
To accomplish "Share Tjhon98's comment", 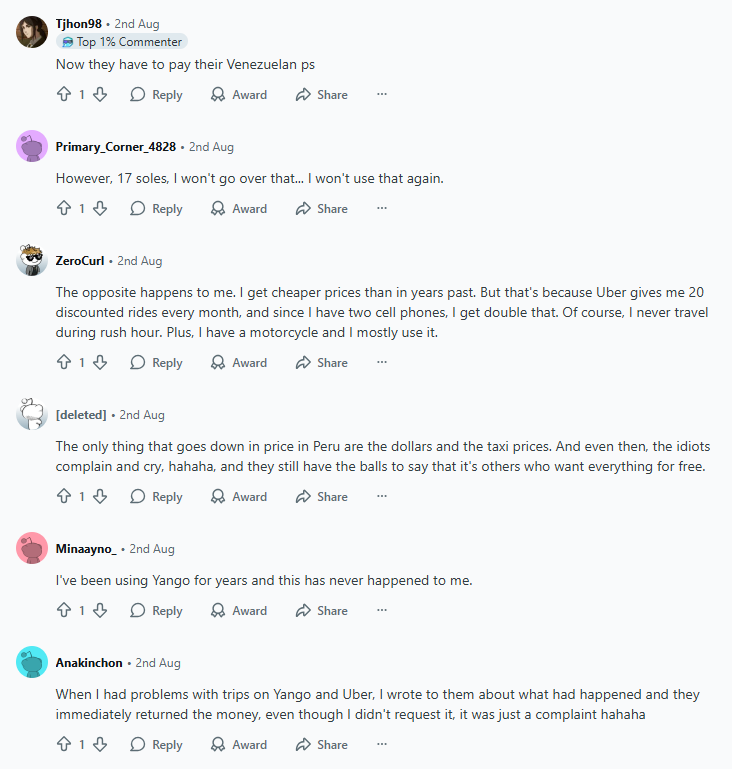I will coord(321,95).
